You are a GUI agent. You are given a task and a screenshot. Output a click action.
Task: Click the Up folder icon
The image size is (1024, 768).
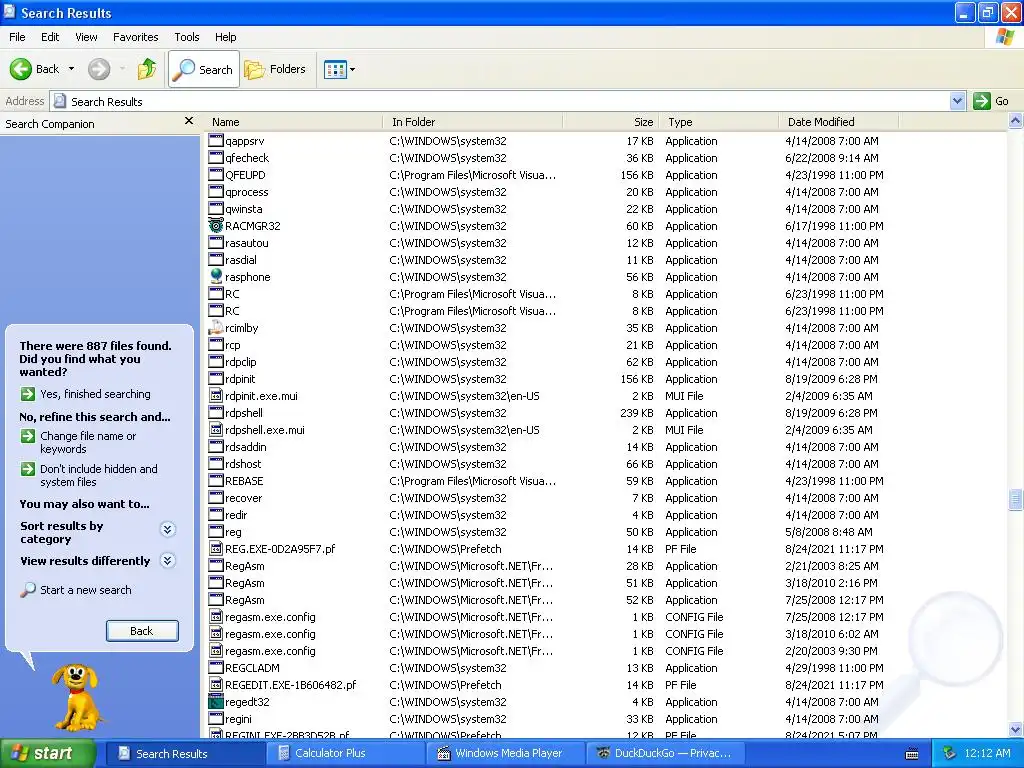[x=147, y=69]
